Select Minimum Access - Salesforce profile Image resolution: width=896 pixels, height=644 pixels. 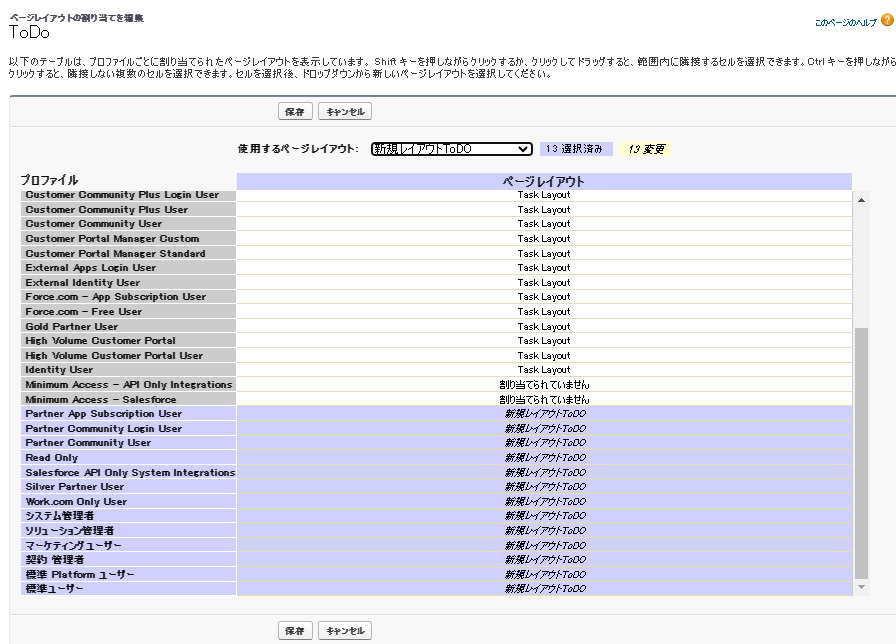coord(129,399)
